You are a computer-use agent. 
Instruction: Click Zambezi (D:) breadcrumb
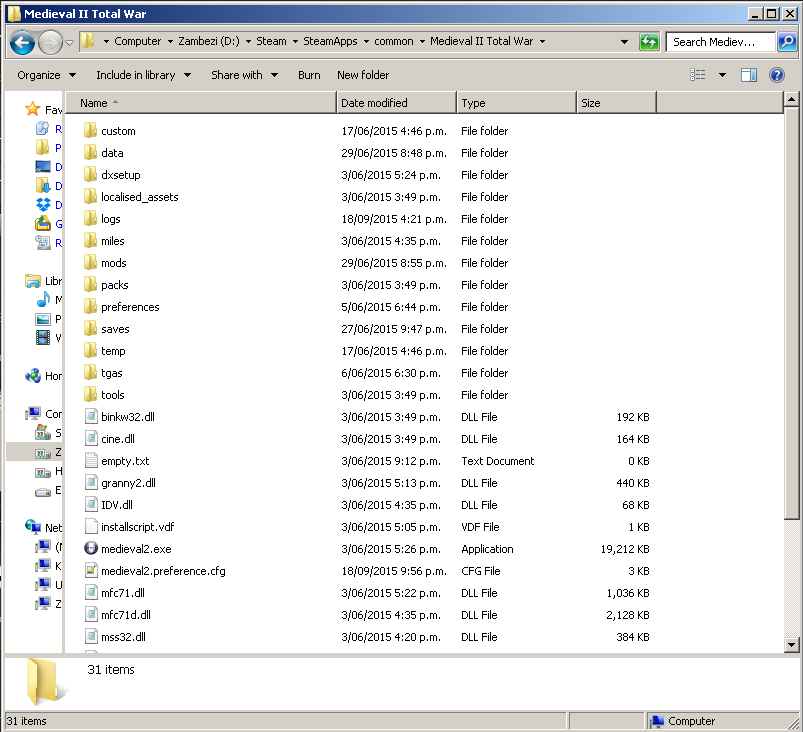(x=208, y=41)
